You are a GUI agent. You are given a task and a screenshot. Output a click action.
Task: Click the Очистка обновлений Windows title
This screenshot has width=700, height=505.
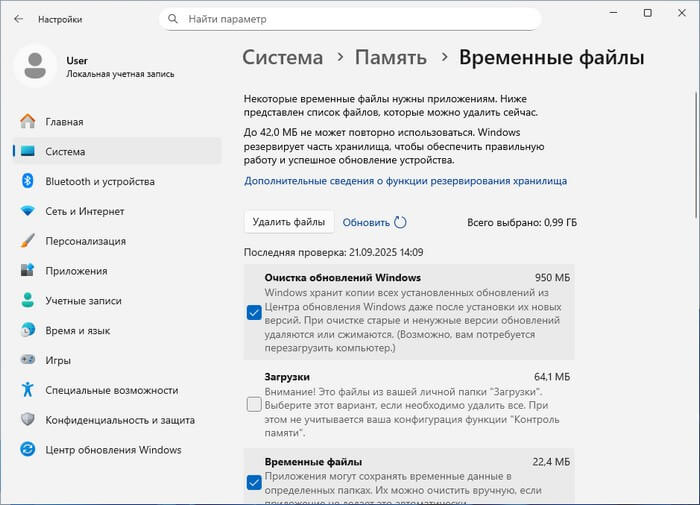[342, 277]
